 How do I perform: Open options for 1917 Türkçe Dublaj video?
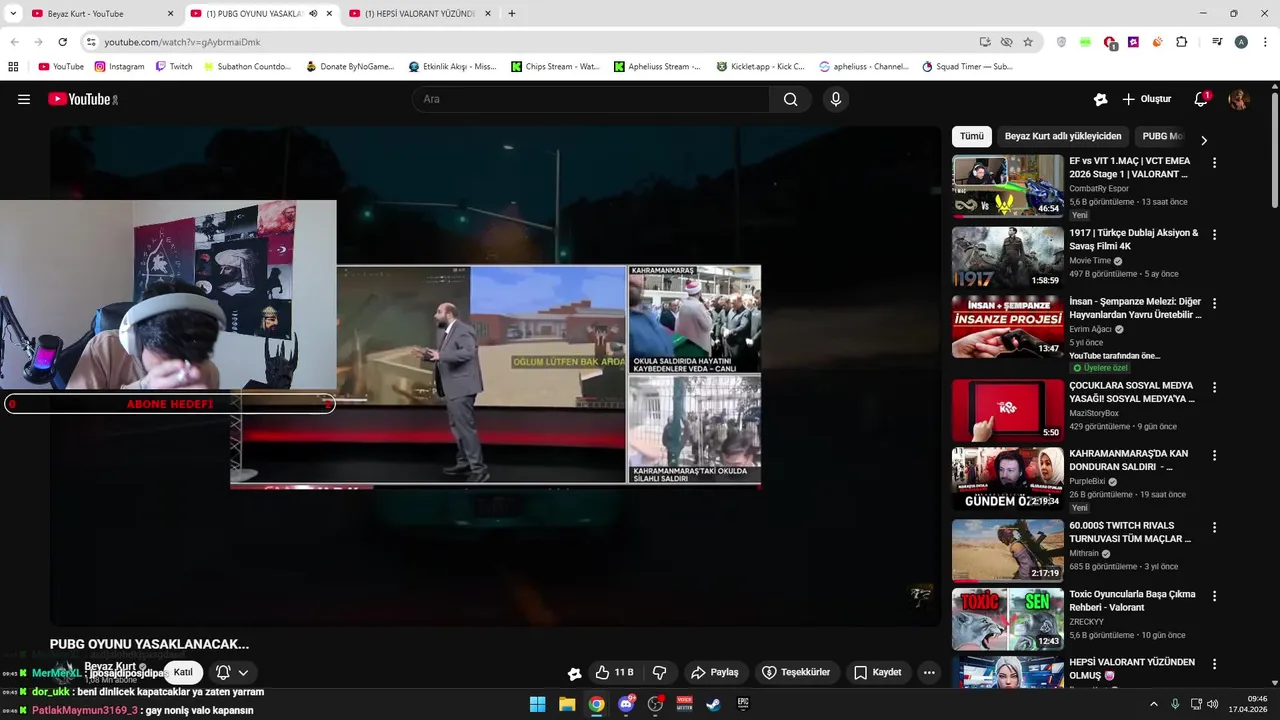(1215, 235)
